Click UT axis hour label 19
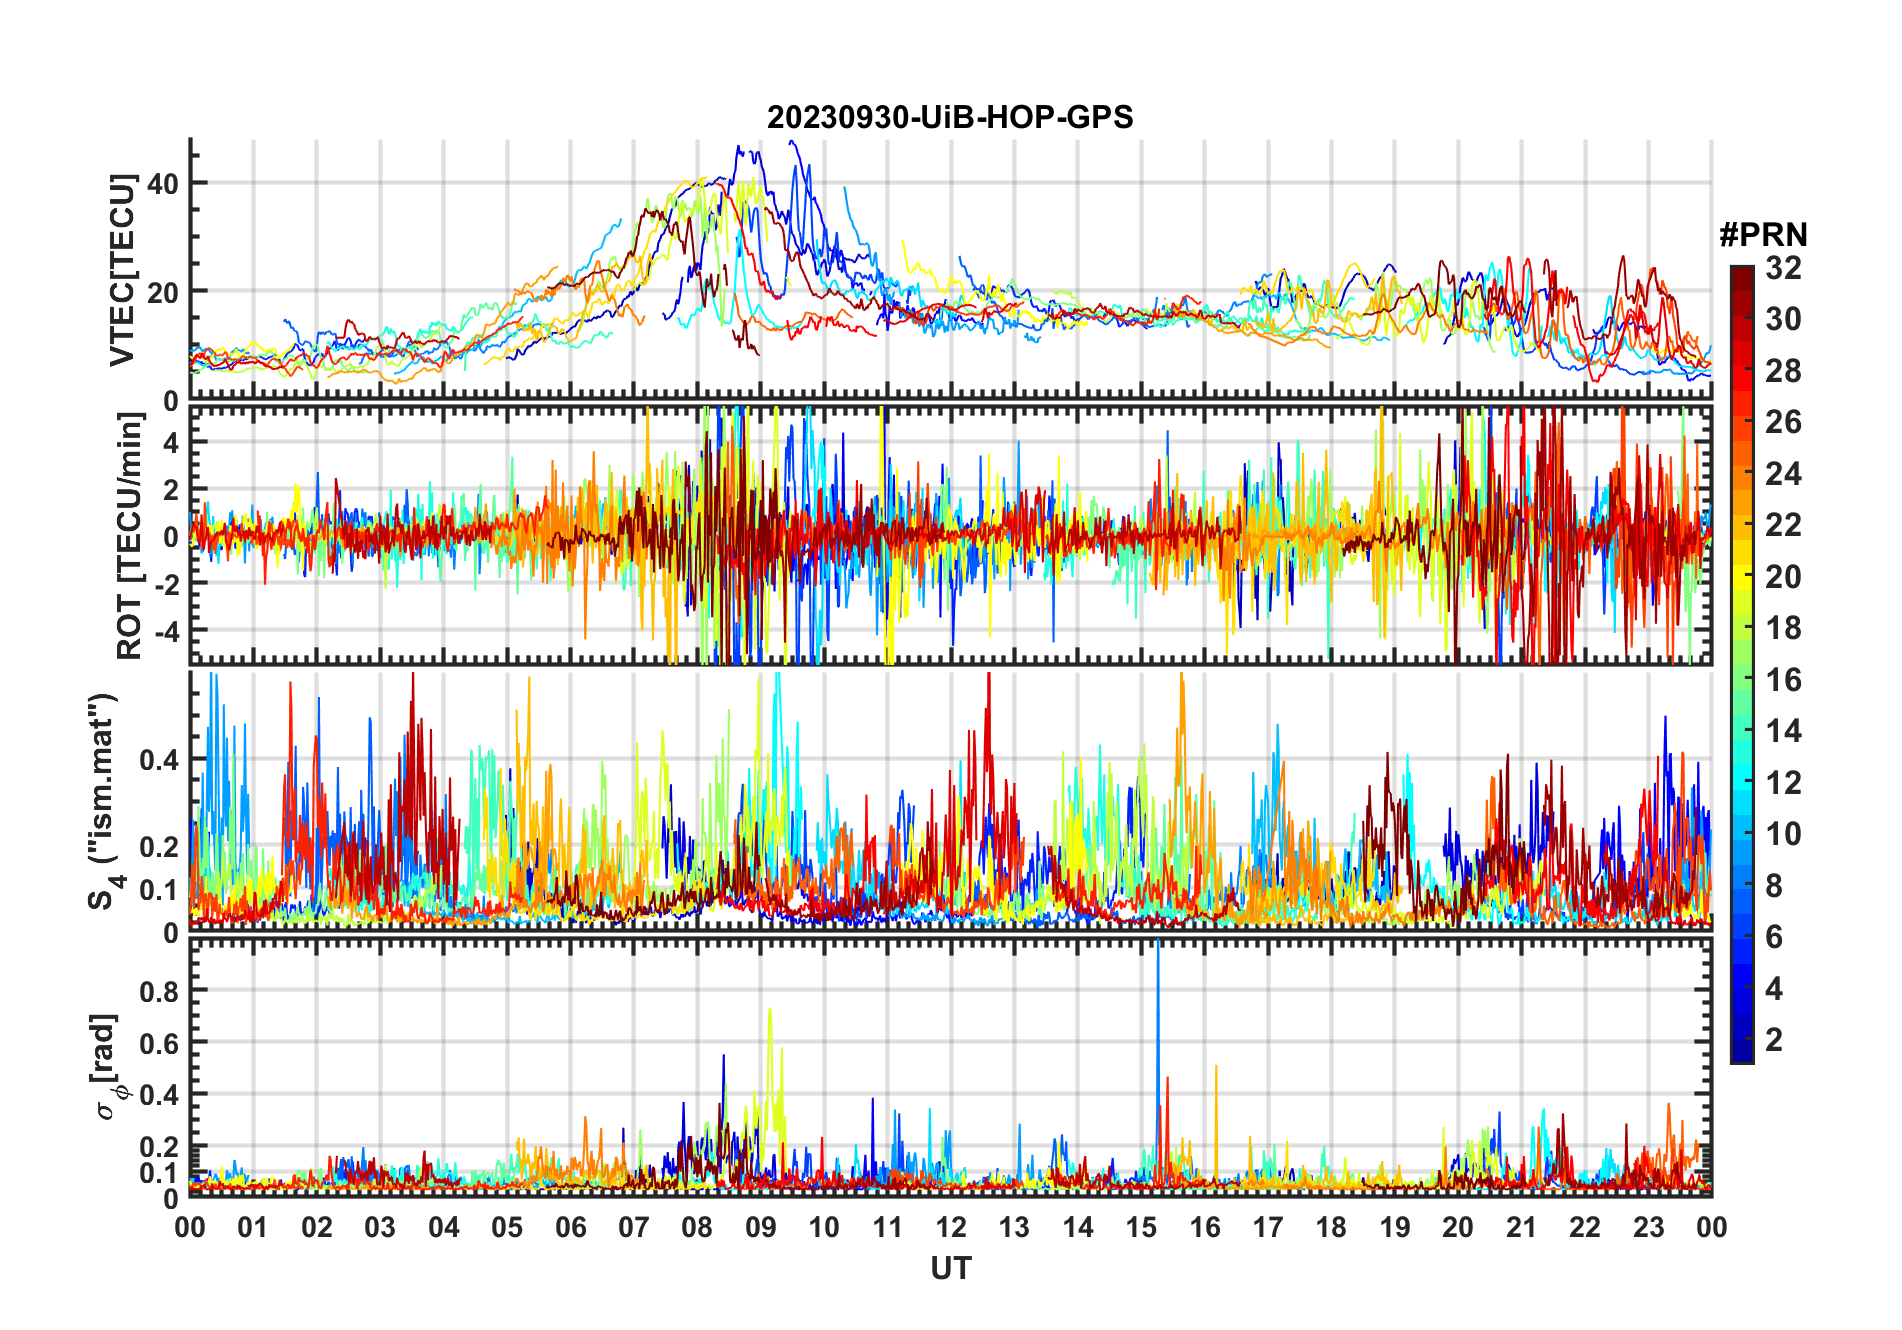The height and width of the screenshot is (1330, 1902). pos(1395,1227)
